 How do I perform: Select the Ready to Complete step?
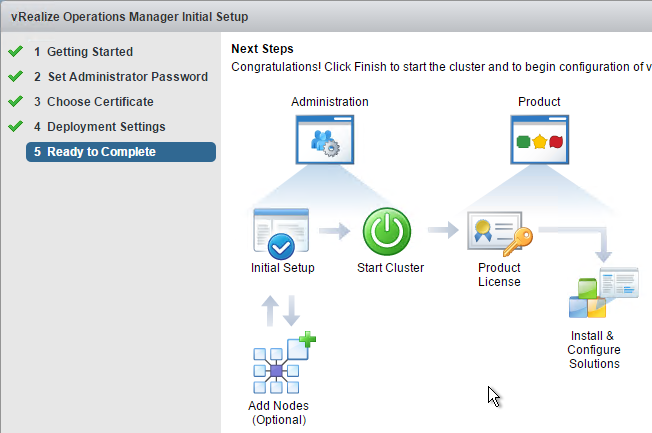(x=121, y=152)
